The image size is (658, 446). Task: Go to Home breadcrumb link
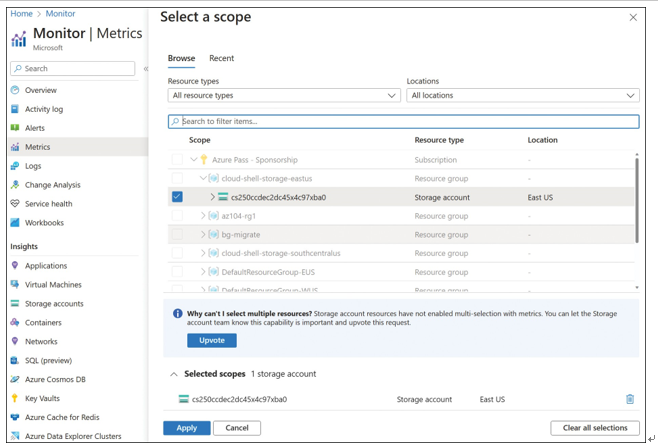click(21, 13)
